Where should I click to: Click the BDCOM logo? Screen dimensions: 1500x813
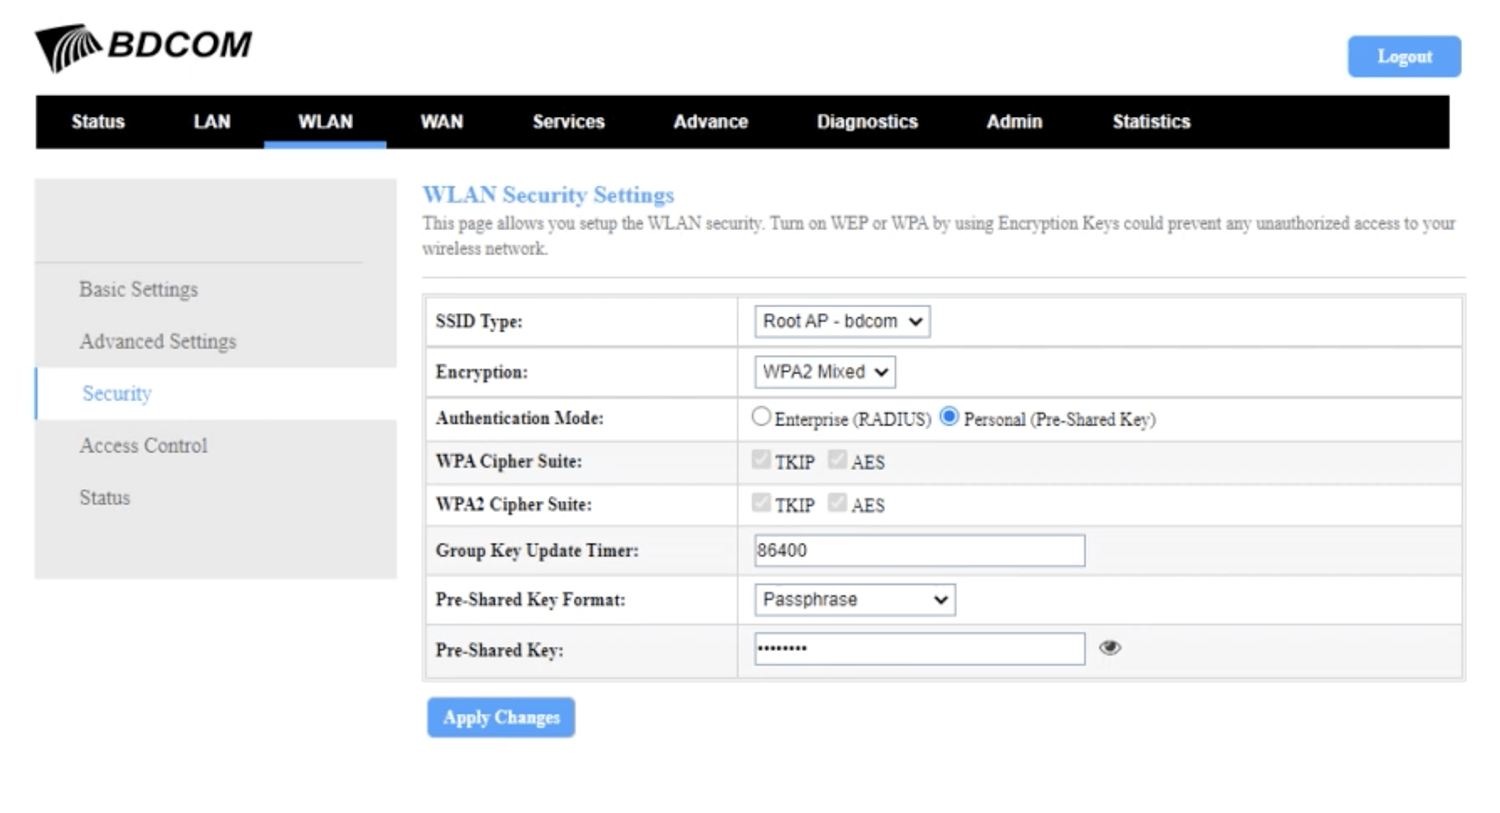[x=144, y=47]
